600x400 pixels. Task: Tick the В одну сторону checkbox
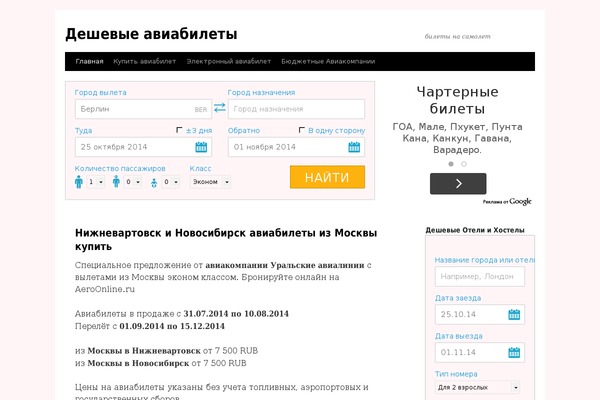coord(302,130)
